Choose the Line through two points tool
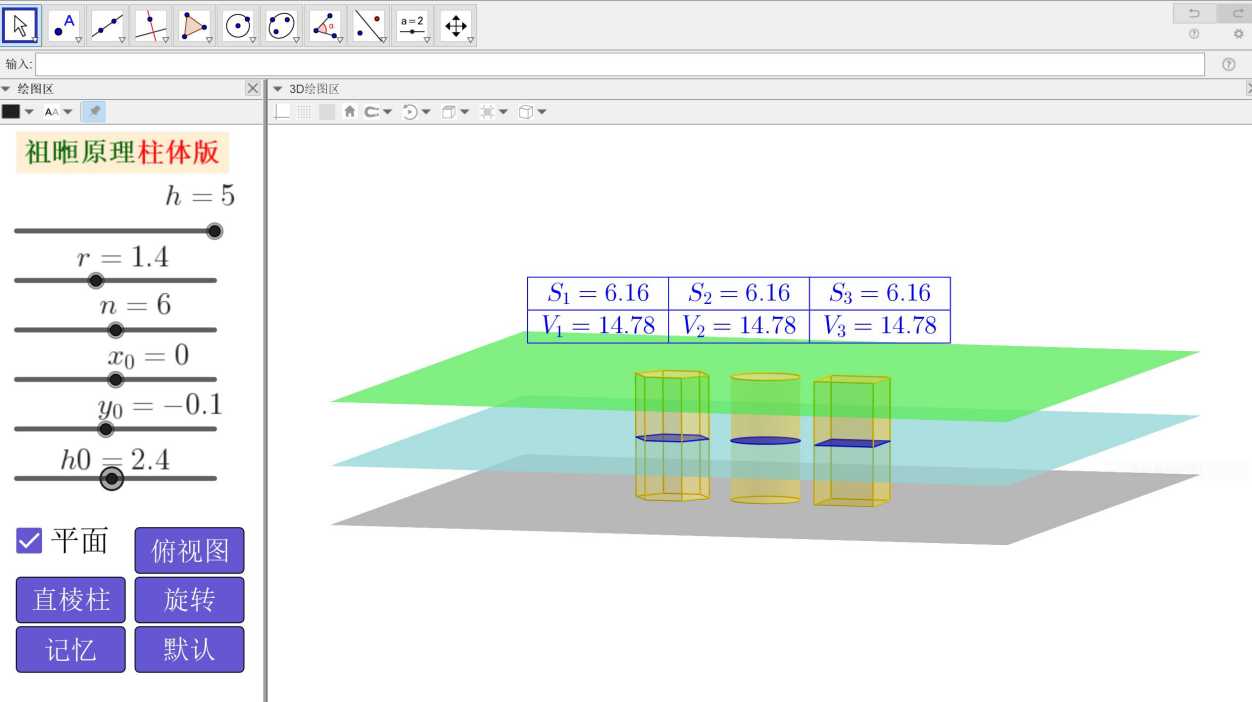The width and height of the screenshot is (1252, 702). 107,26
